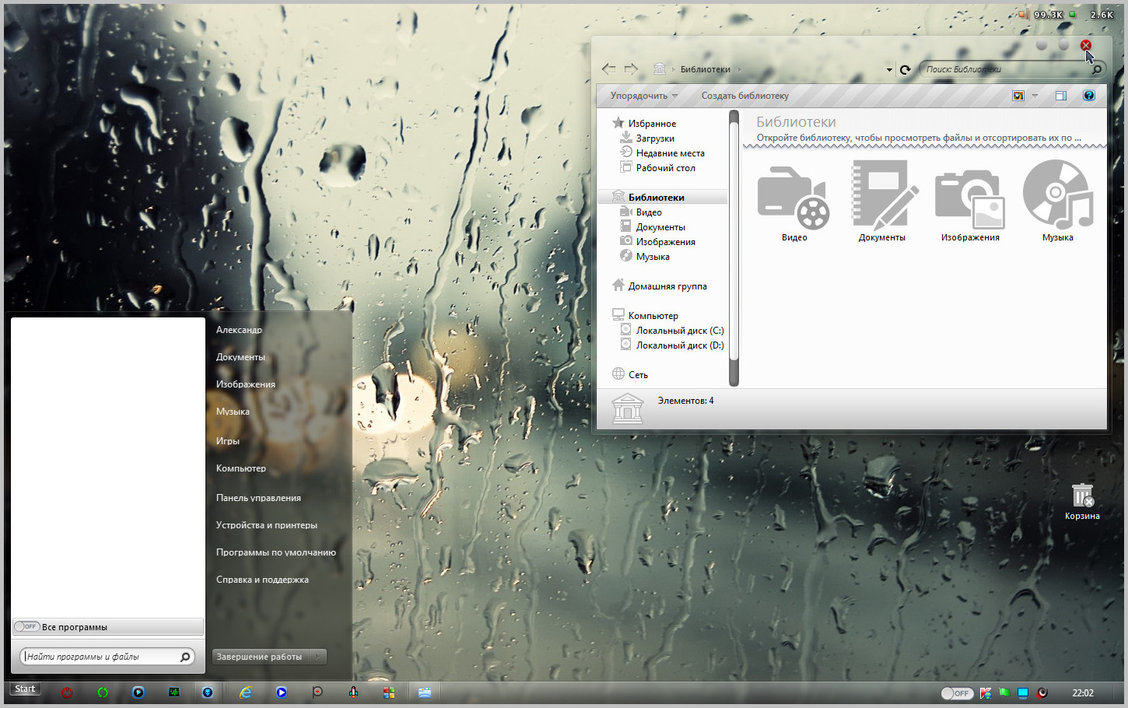Click the Корзина recycle bin desktop icon
Screen dimensions: 1128x708
coord(1082,500)
